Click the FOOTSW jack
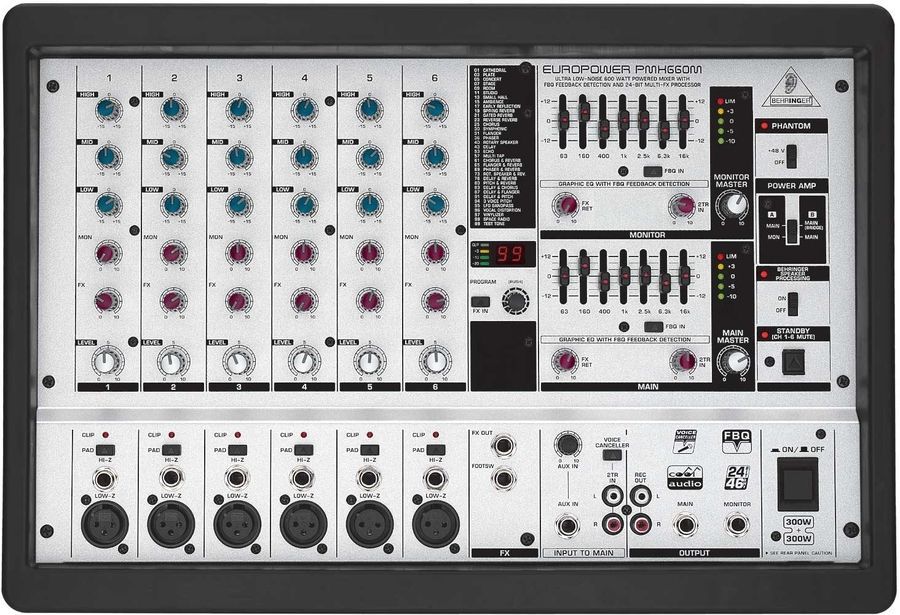 pyautogui.click(x=504, y=478)
